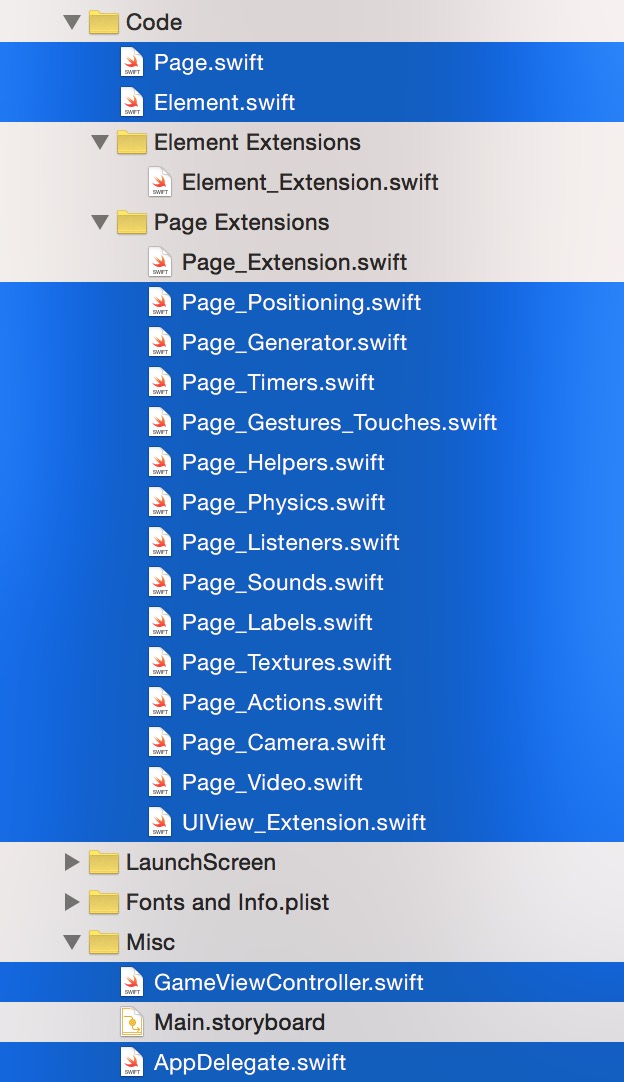Click the Swift icon next to Element.swift
The width and height of the screenshot is (624, 1082).
131,103
